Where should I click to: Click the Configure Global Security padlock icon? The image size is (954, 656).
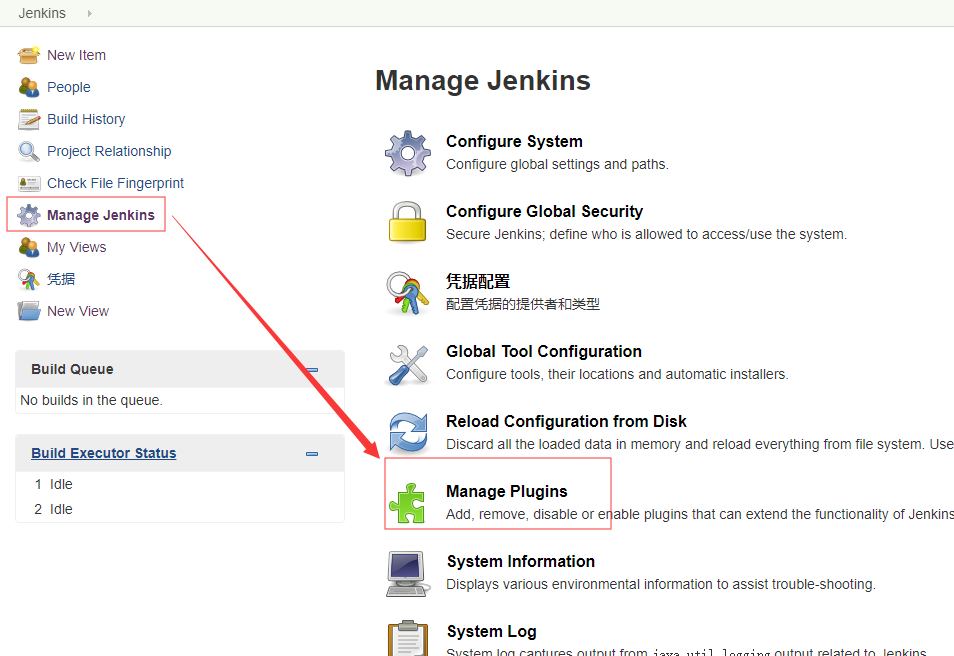408,222
